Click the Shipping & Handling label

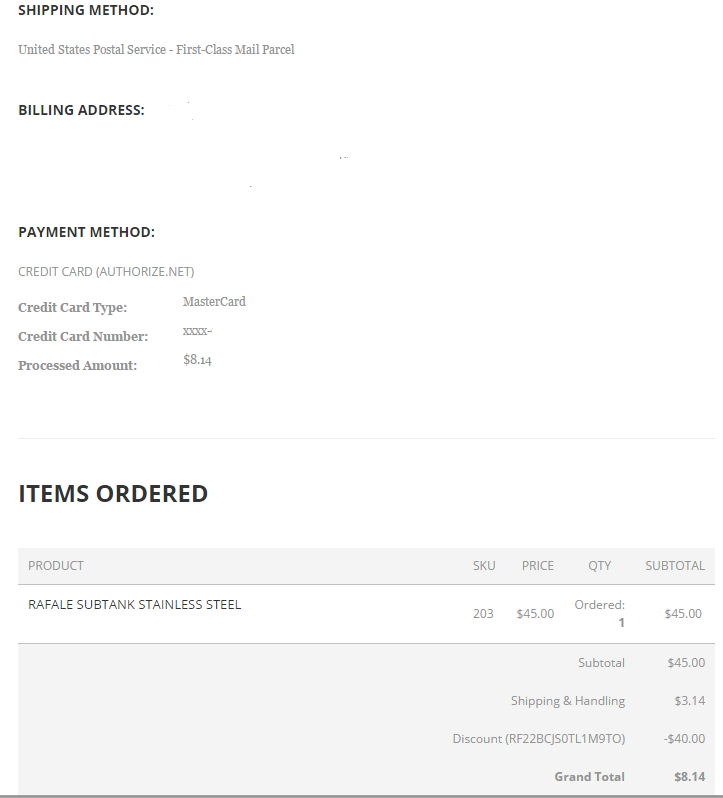point(567,701)
